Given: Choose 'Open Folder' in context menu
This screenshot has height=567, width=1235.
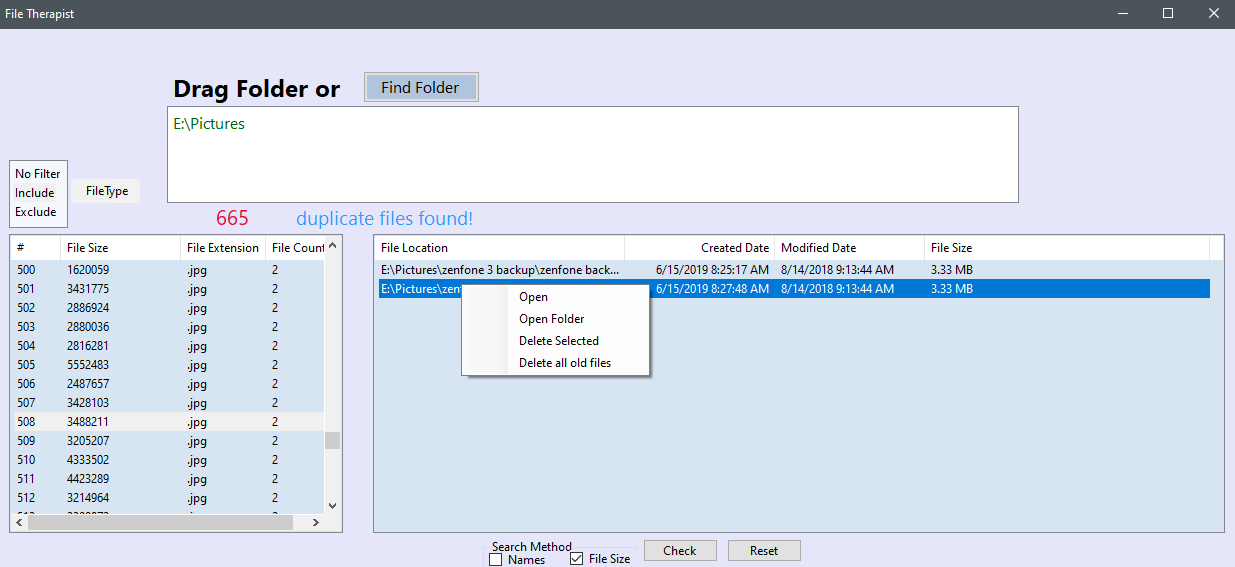Looking at the screenshot, I should coord(551,319).
